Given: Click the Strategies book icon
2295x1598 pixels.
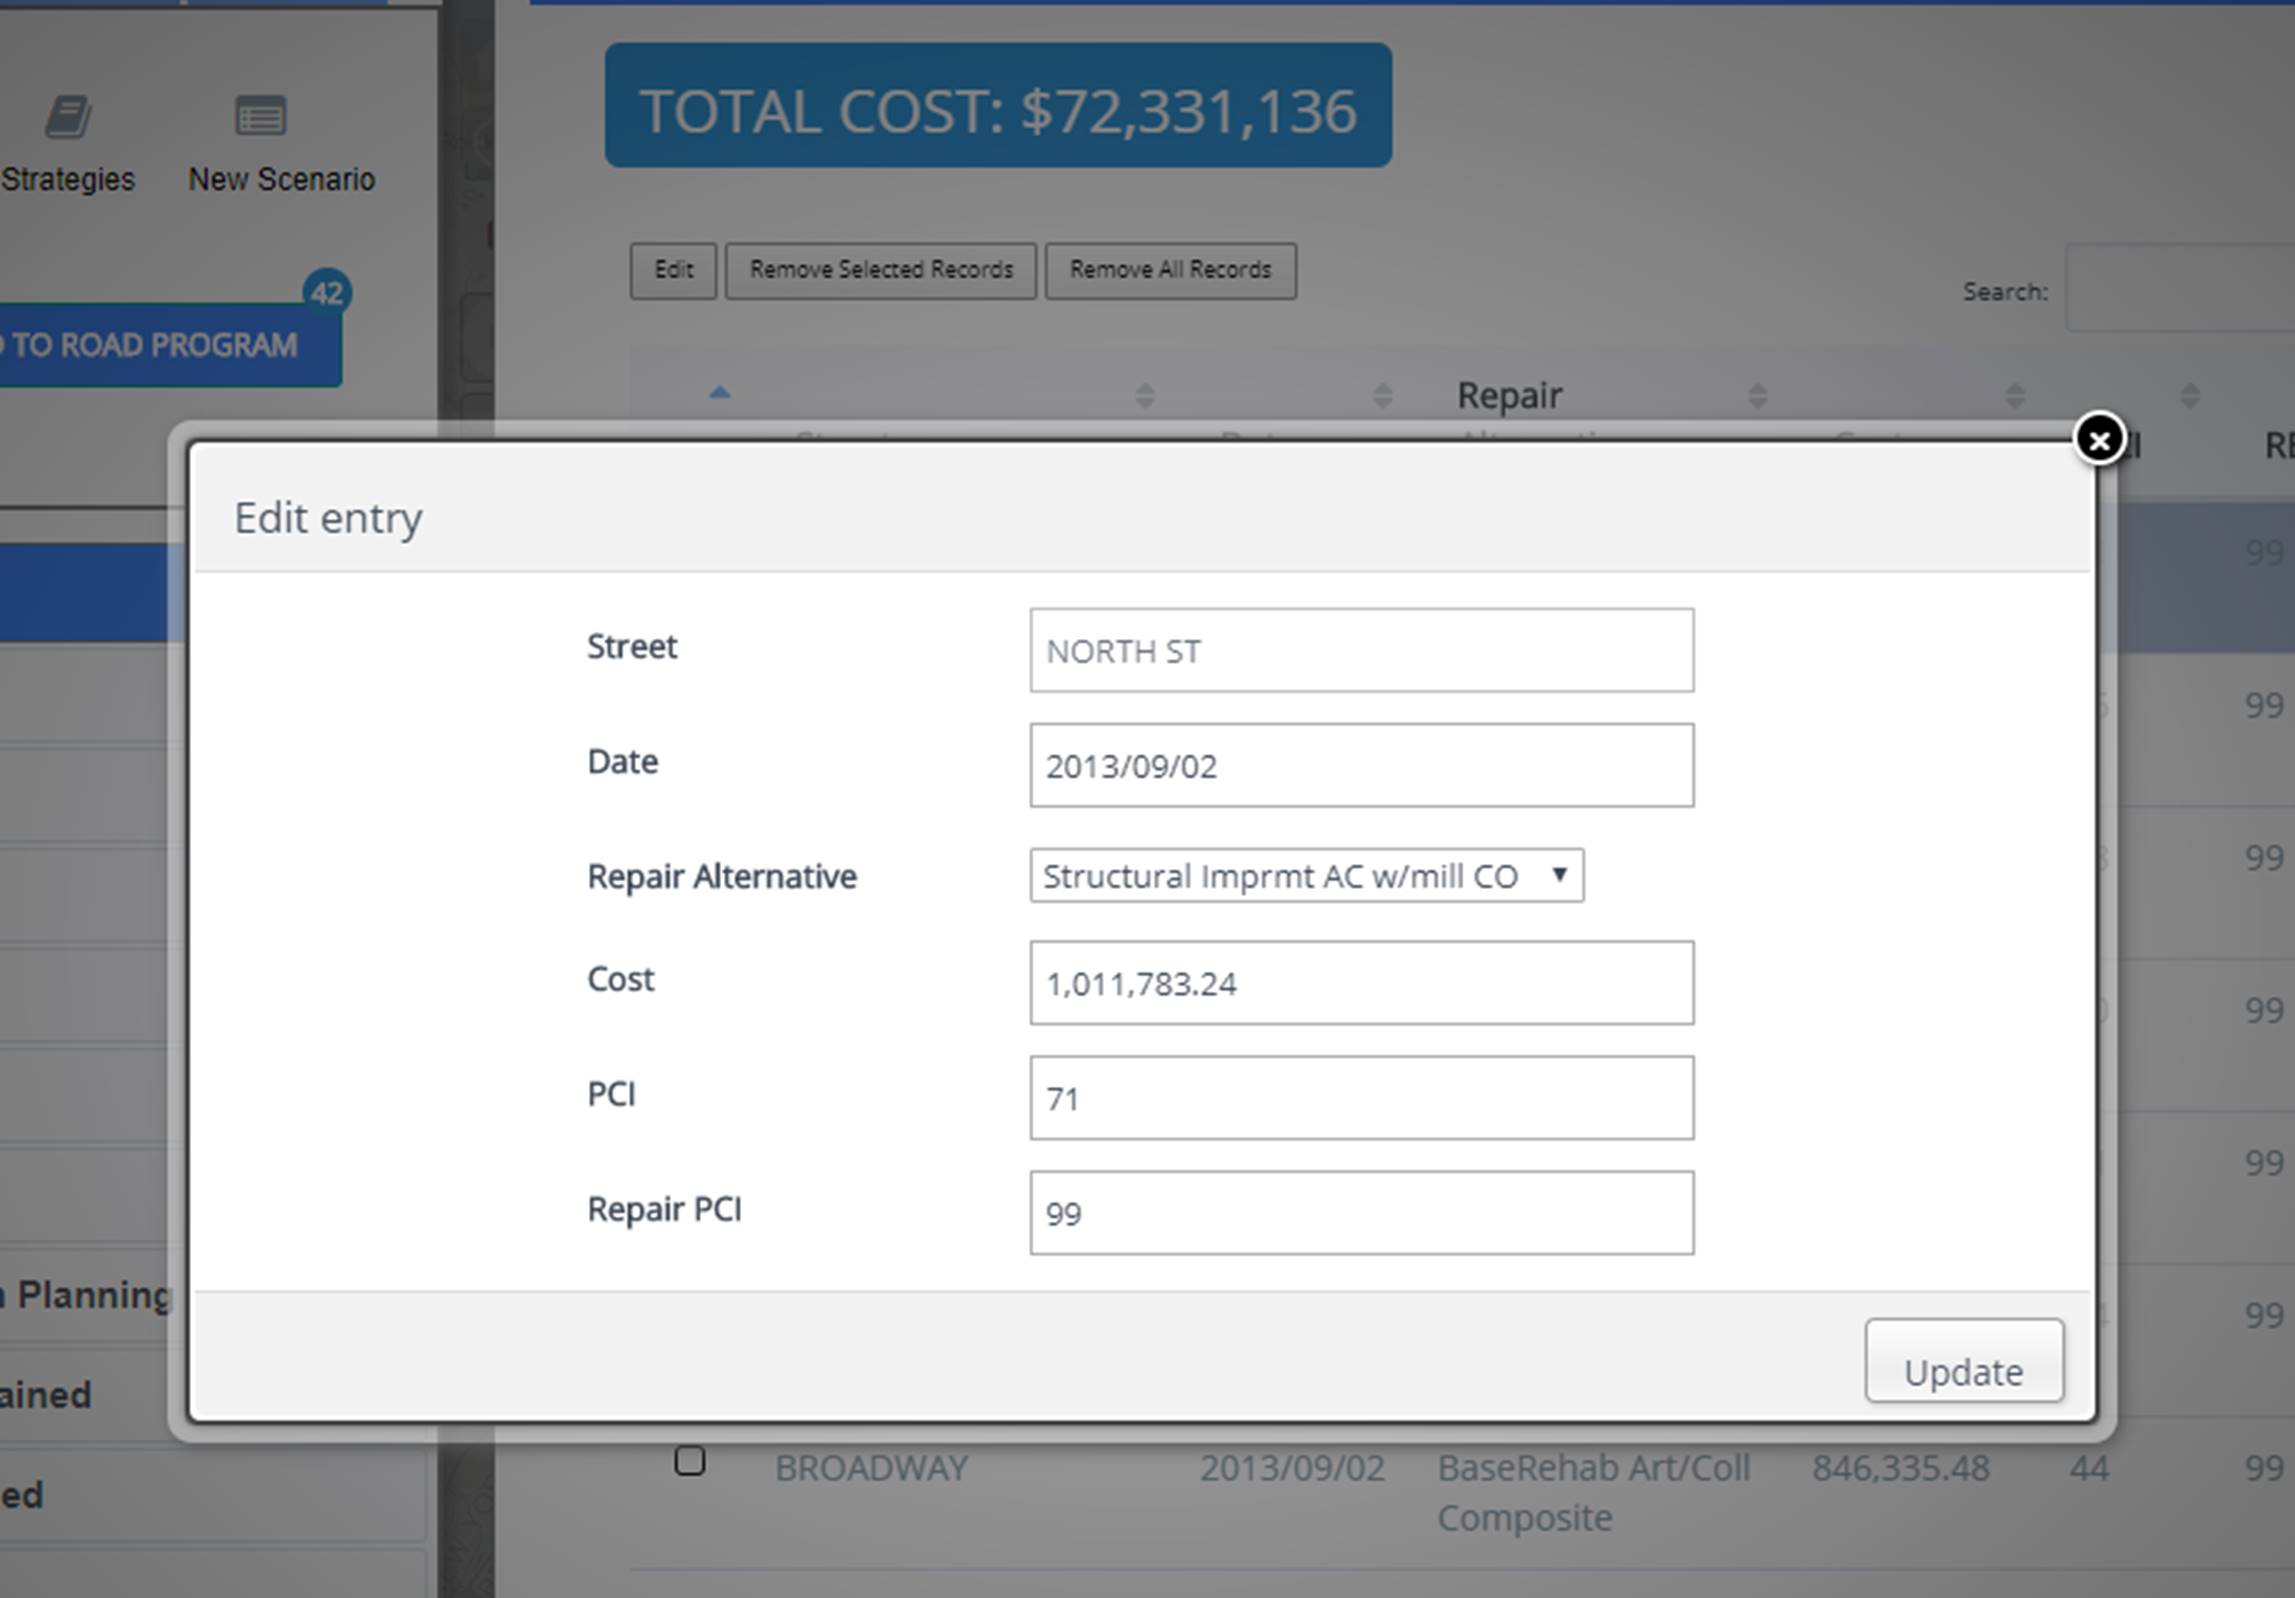Looking at the screenshot, I should click(68, 117).
